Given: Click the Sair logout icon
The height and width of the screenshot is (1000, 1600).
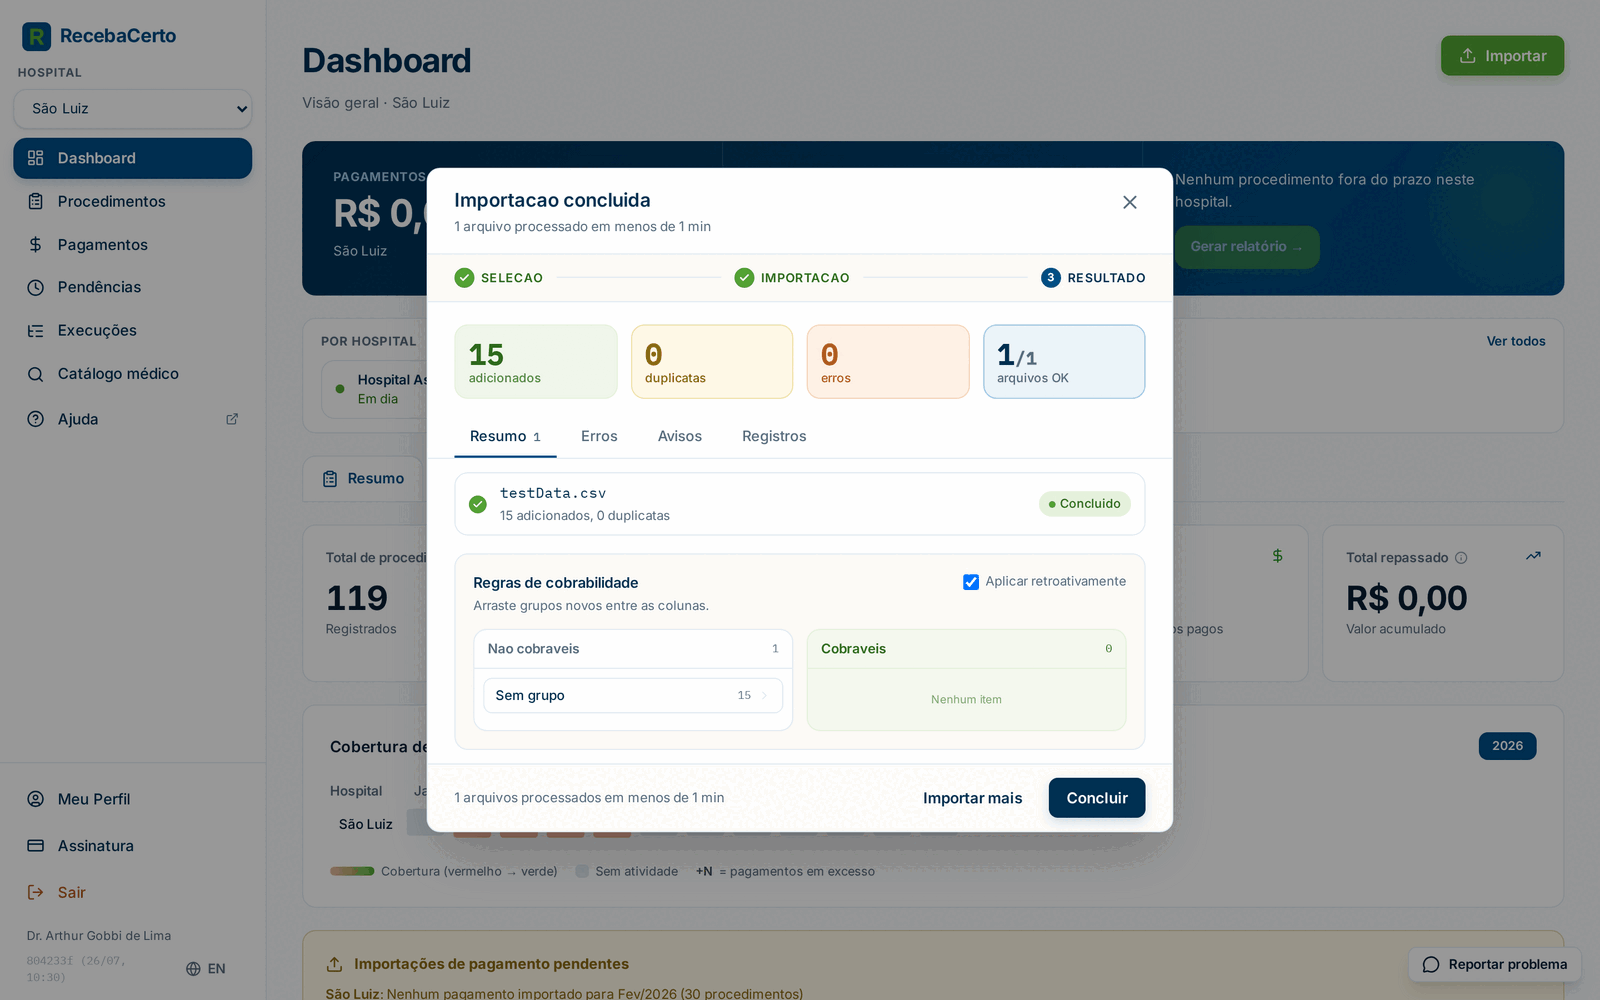Looking at the screenshot, I should coord(36,892).
